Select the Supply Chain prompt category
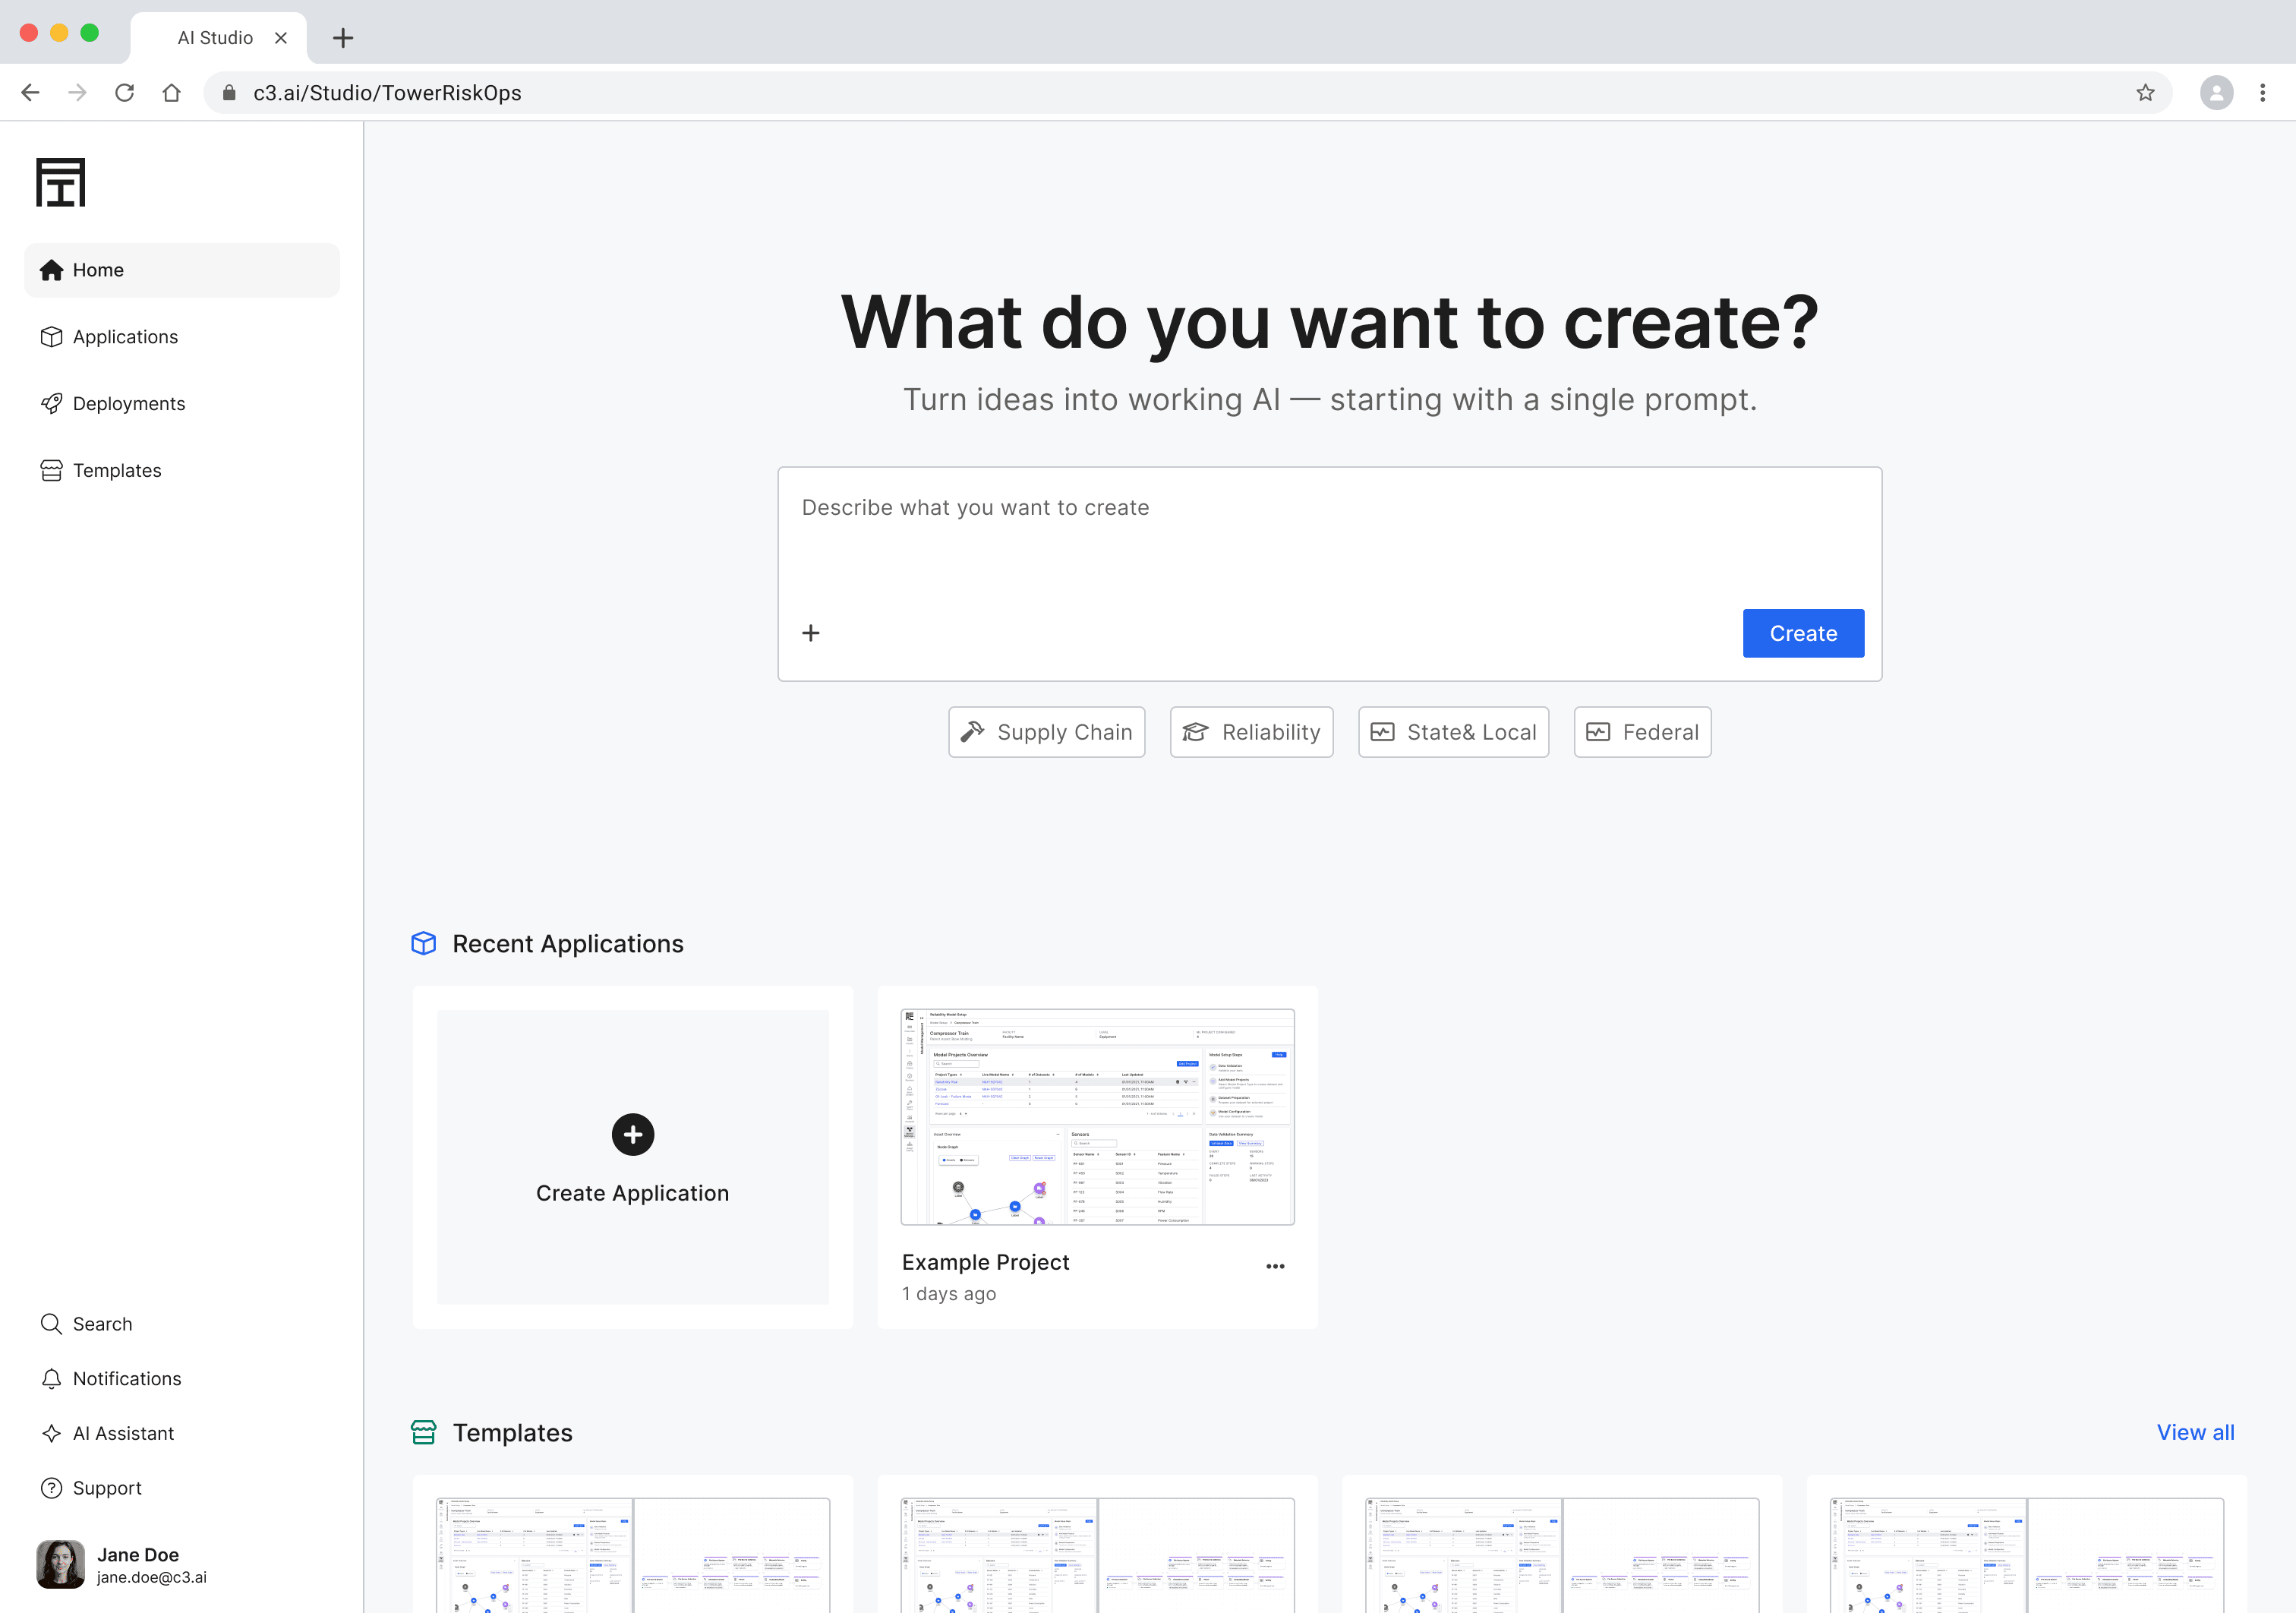Viewport: 2296px width, 1613px height. click(1046, 731)
